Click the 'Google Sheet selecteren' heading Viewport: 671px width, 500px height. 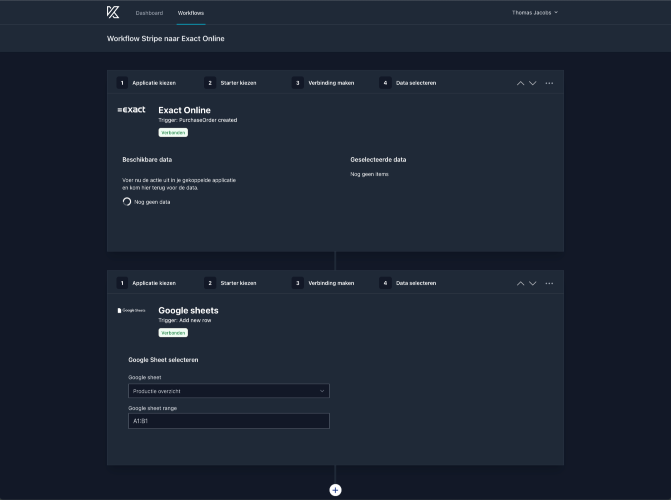tap(163, 360)
